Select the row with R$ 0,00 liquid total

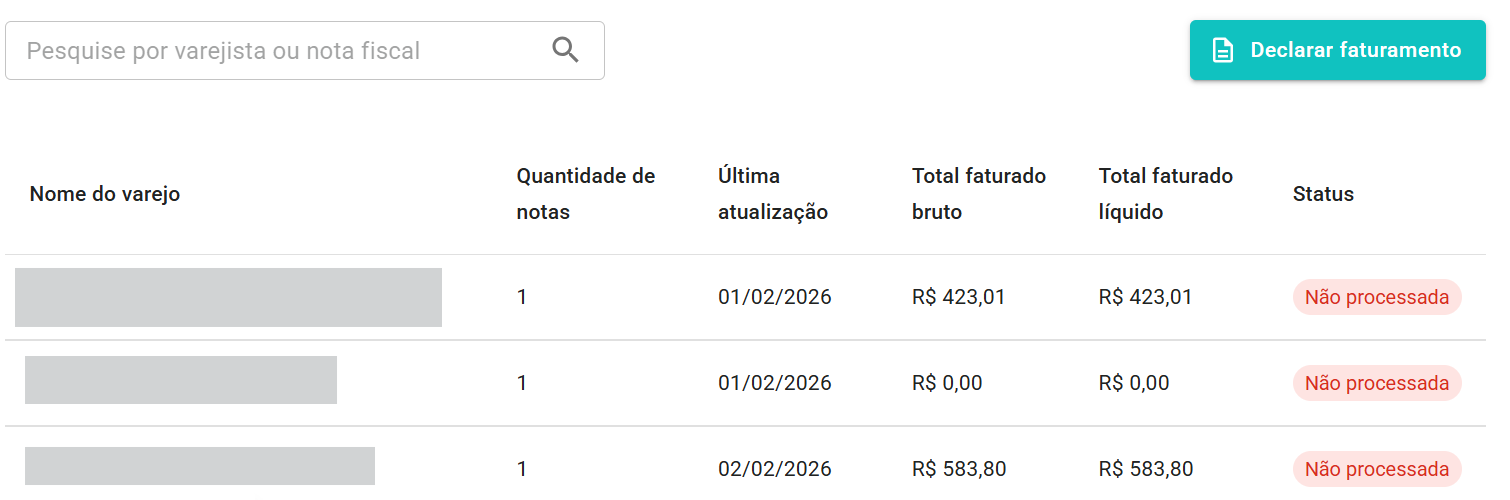click(1133, 383)
